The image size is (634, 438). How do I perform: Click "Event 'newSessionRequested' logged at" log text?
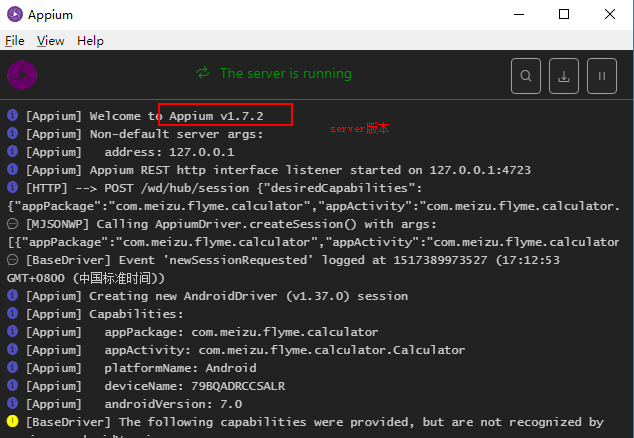pos(254,260)
